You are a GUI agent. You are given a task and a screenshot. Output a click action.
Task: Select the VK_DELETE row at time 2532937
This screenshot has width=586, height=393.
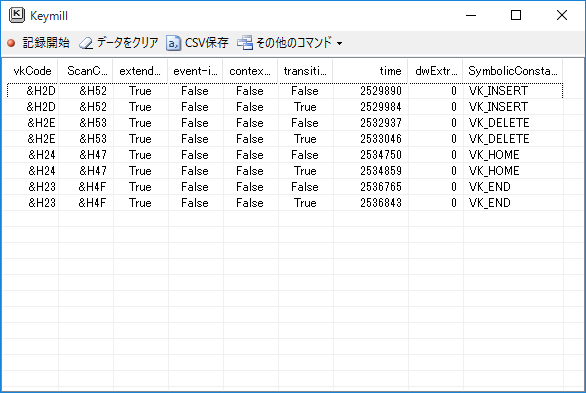[x=285, y=123]
